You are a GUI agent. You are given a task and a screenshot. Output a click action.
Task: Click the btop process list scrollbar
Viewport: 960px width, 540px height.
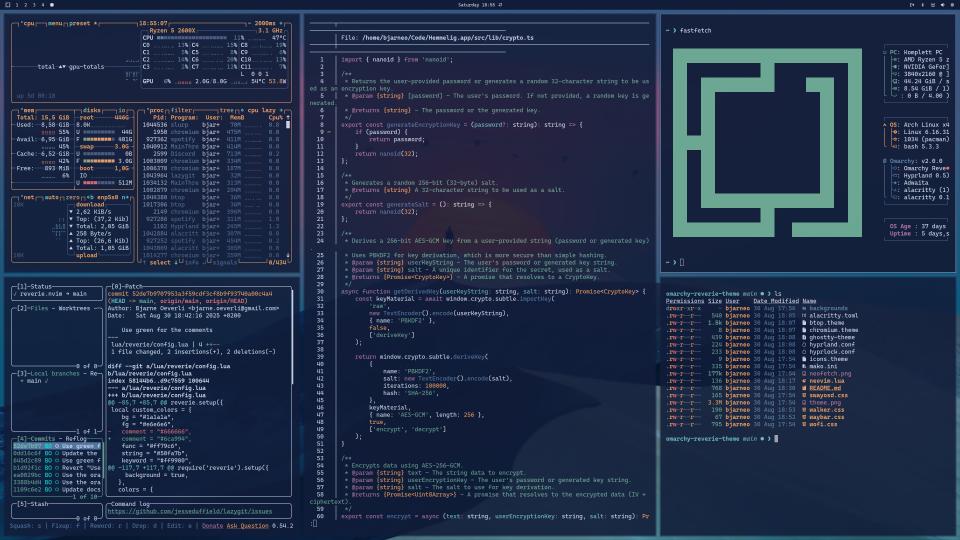pos(288,184)
